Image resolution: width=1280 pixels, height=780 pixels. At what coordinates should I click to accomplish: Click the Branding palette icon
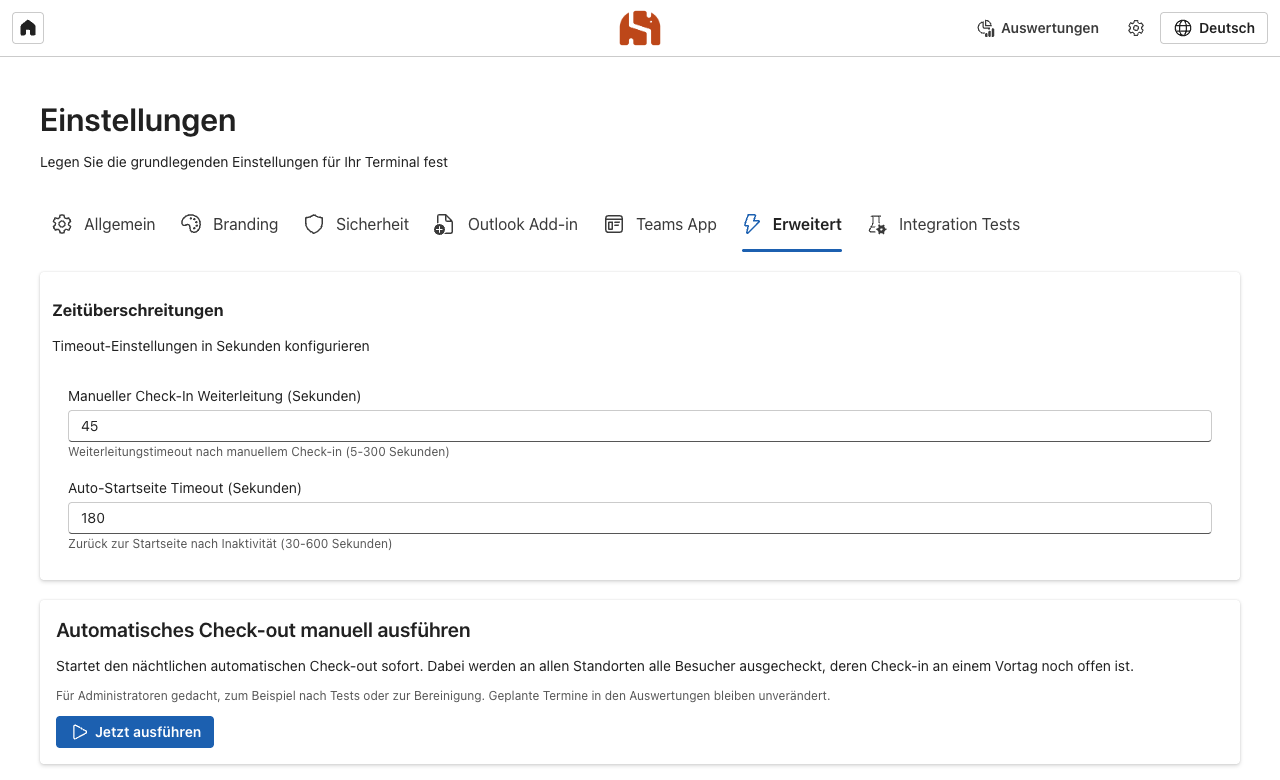[191, 224]
